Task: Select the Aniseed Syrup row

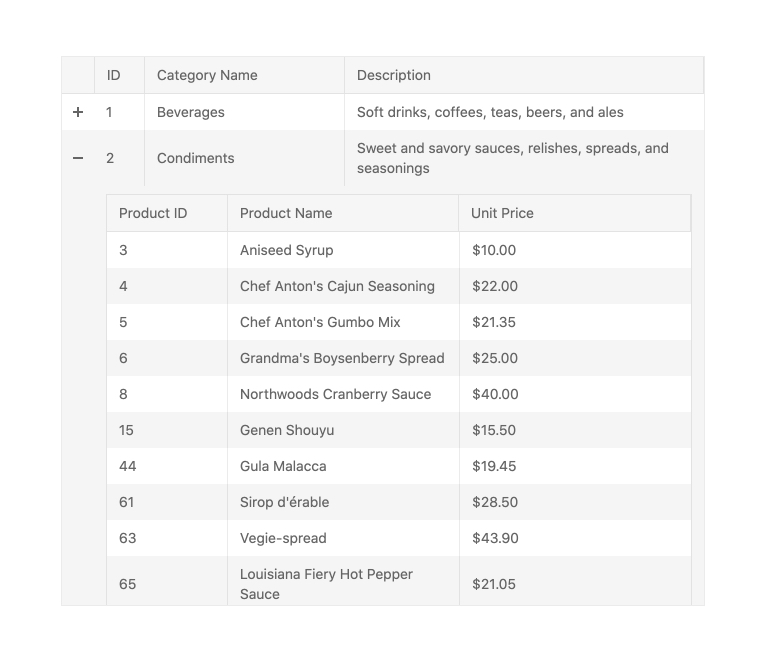Action: tap(287, 250)
